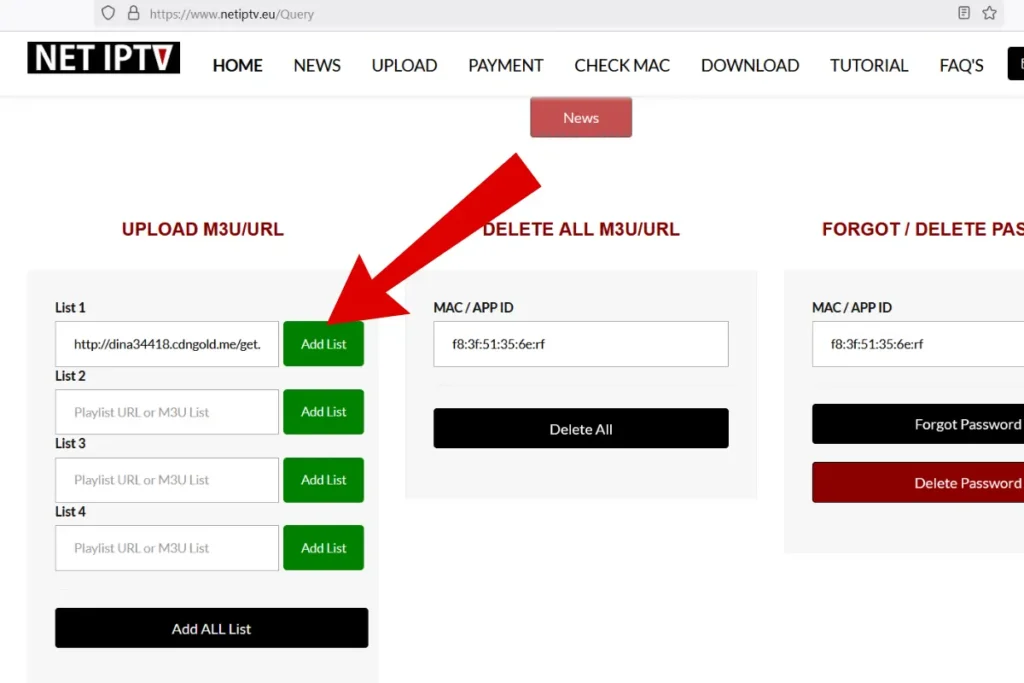Navigate to CHECK MAC page

pos(622,66)
